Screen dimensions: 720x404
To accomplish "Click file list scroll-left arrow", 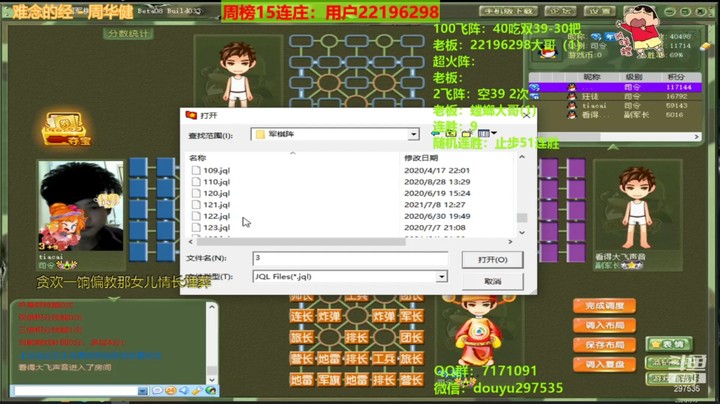I will coord(191,241).
